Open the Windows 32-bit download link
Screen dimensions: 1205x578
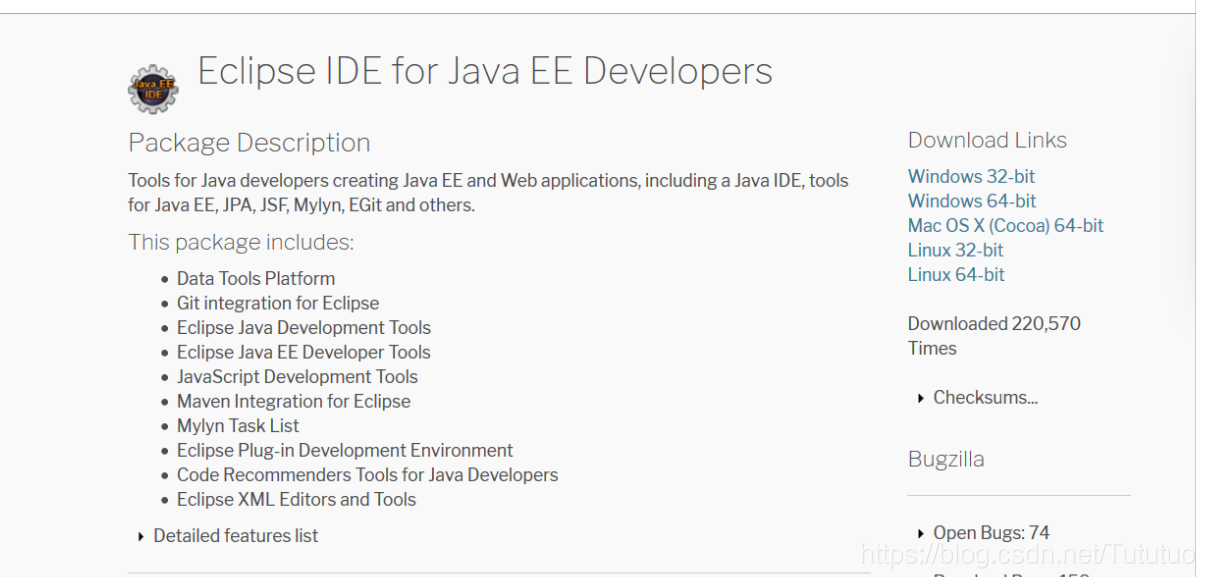pyautogui.click(x=971, y=177)
